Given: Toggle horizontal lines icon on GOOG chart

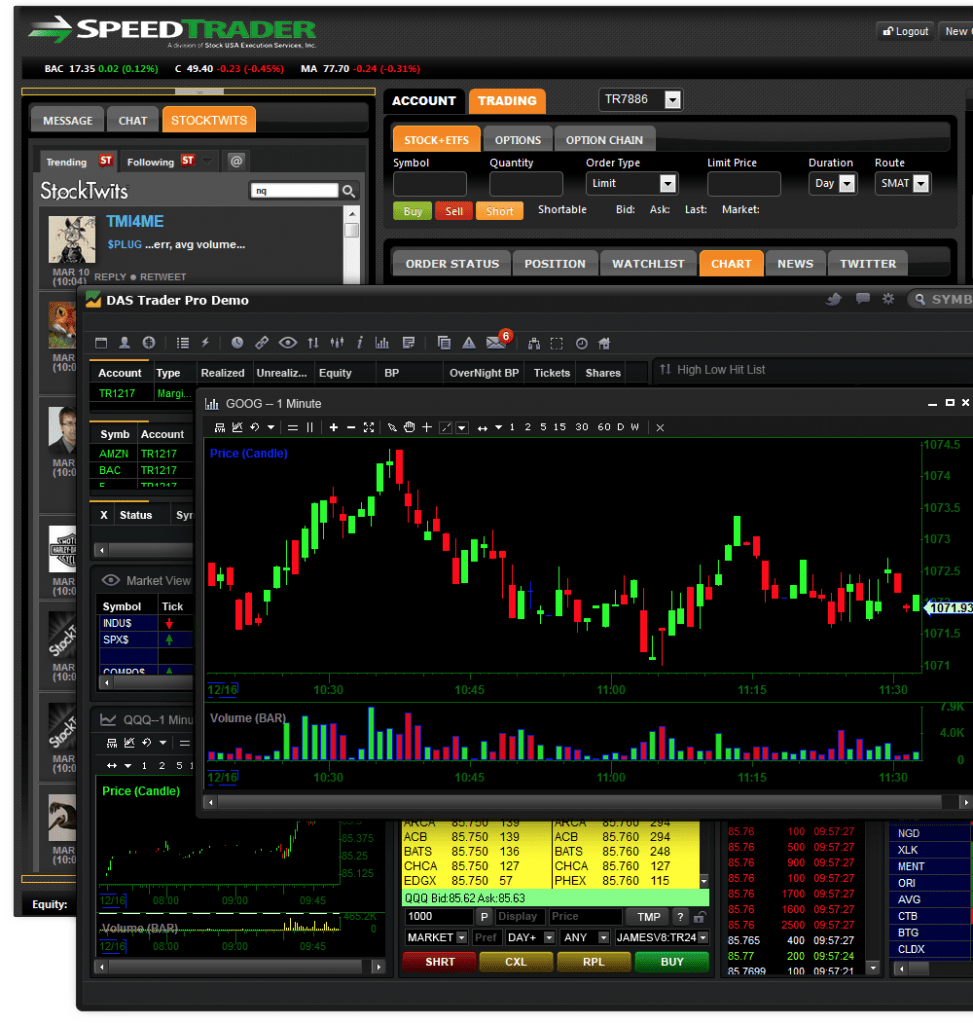Looking at the screenshot, I should point(293,427).
